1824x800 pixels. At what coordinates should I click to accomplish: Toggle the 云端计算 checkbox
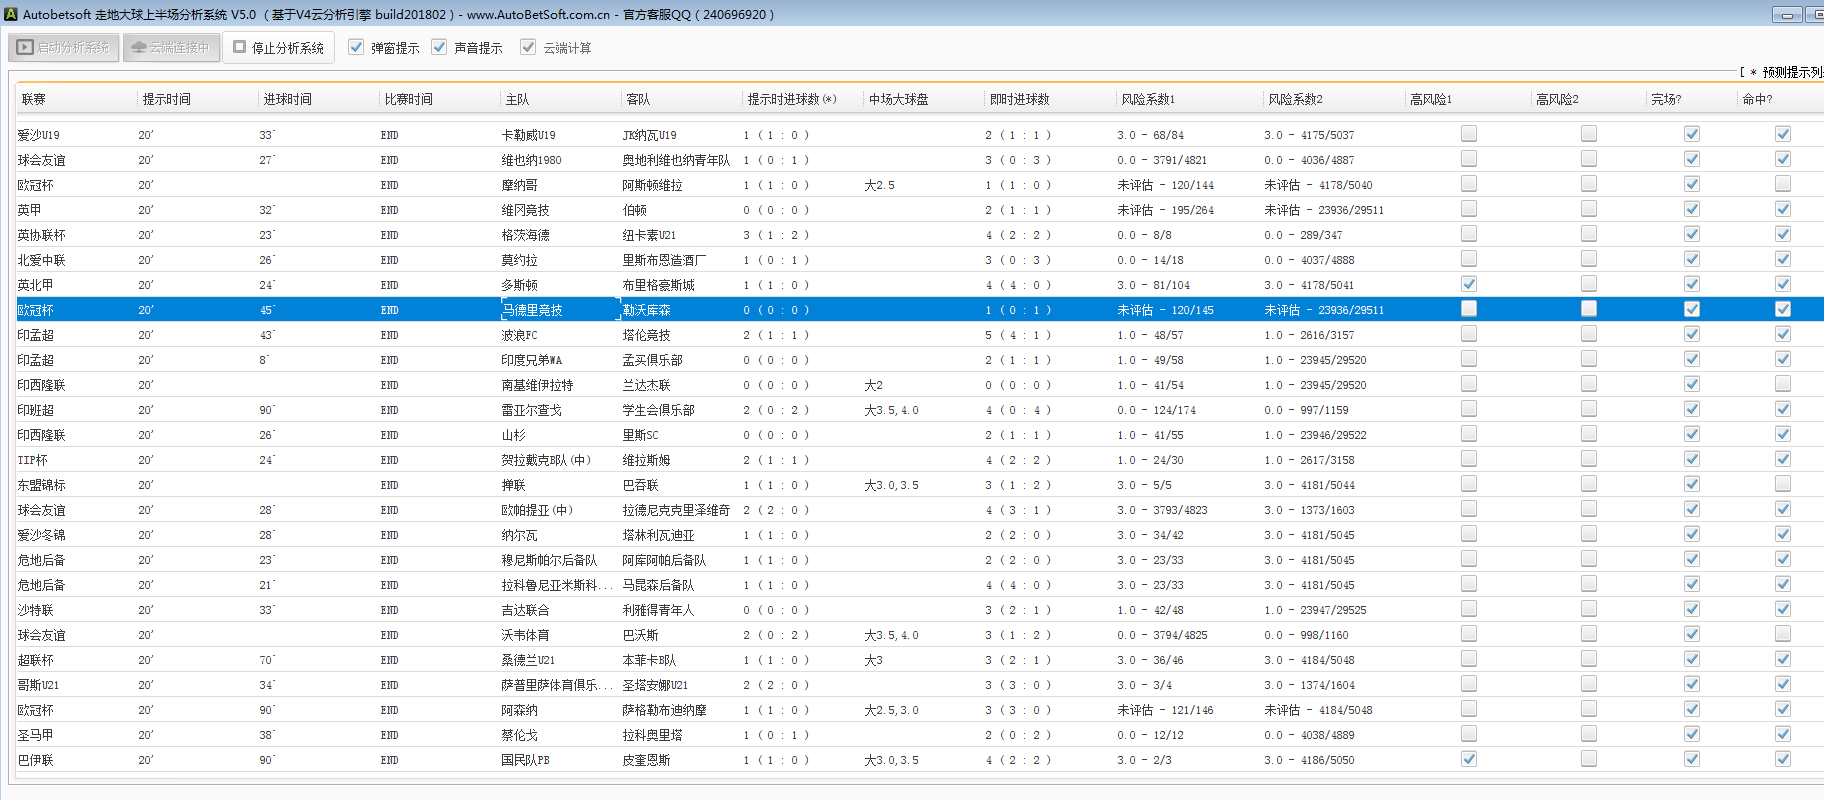click(528, 47)
